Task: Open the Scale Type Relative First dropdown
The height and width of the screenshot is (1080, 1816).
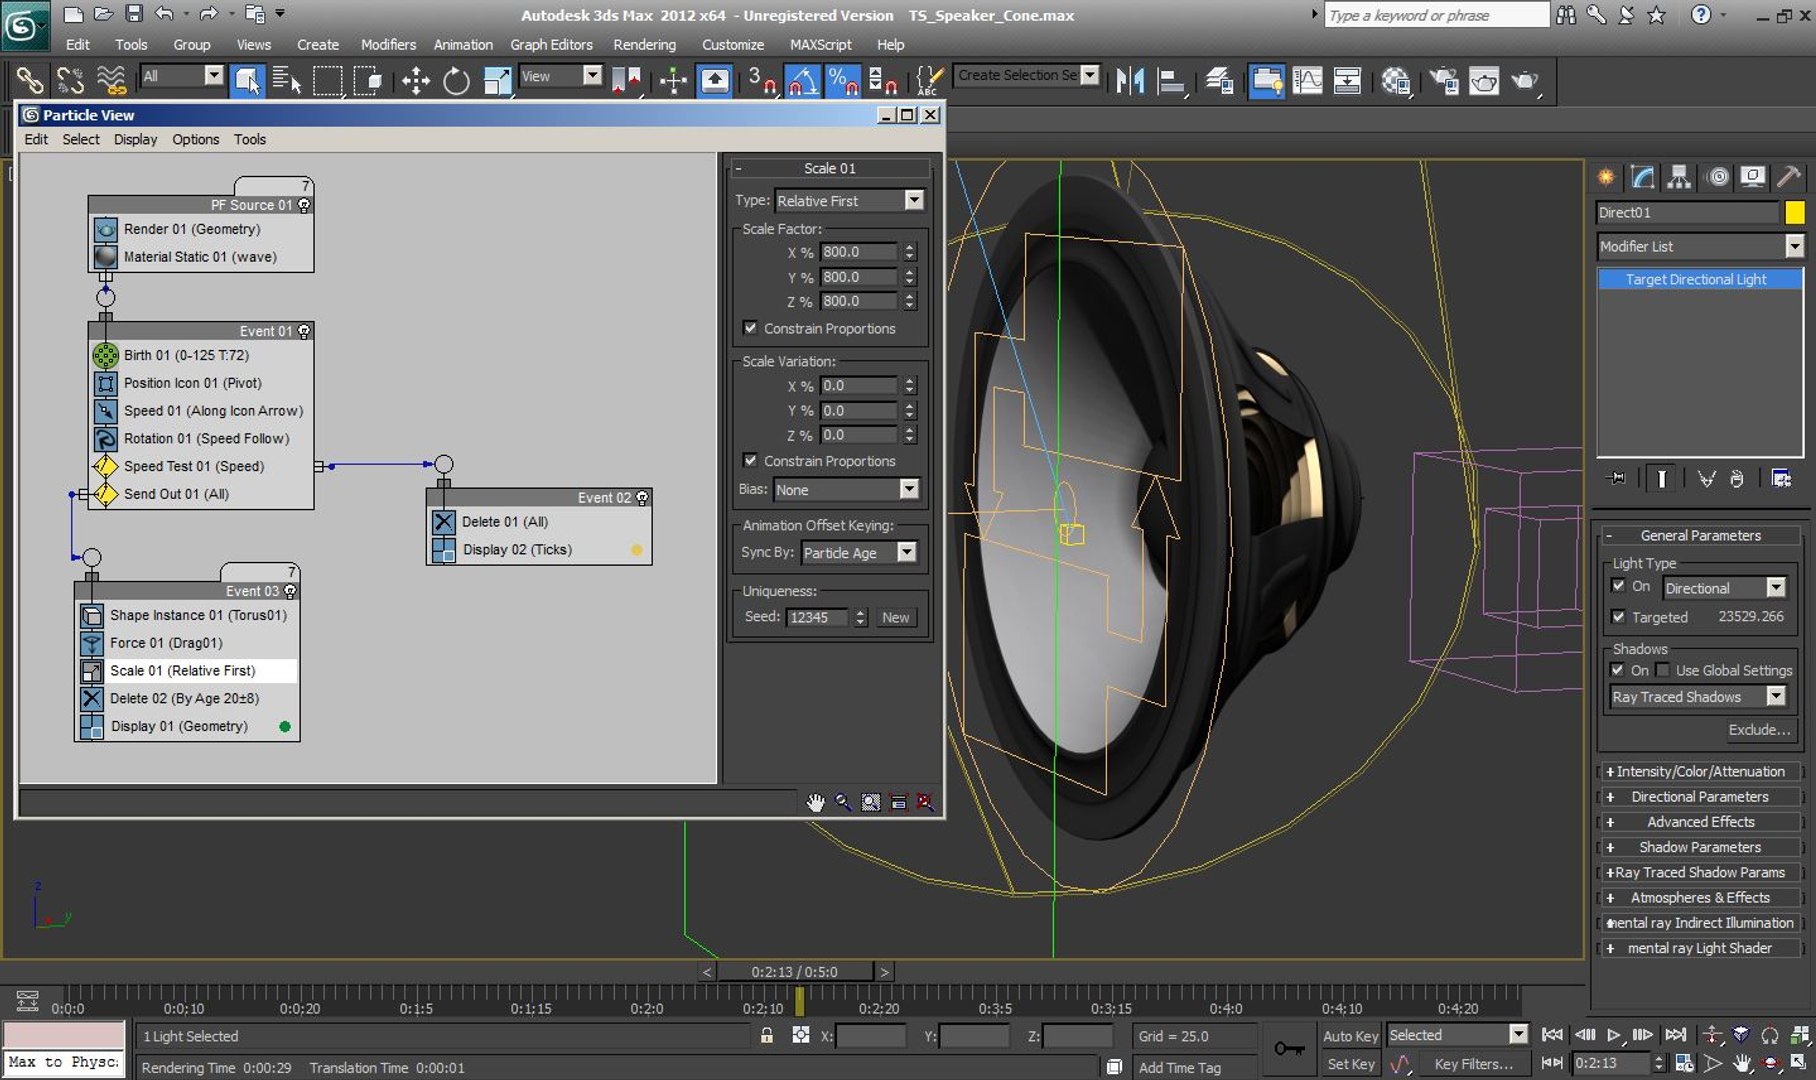Action: (849, 200)
